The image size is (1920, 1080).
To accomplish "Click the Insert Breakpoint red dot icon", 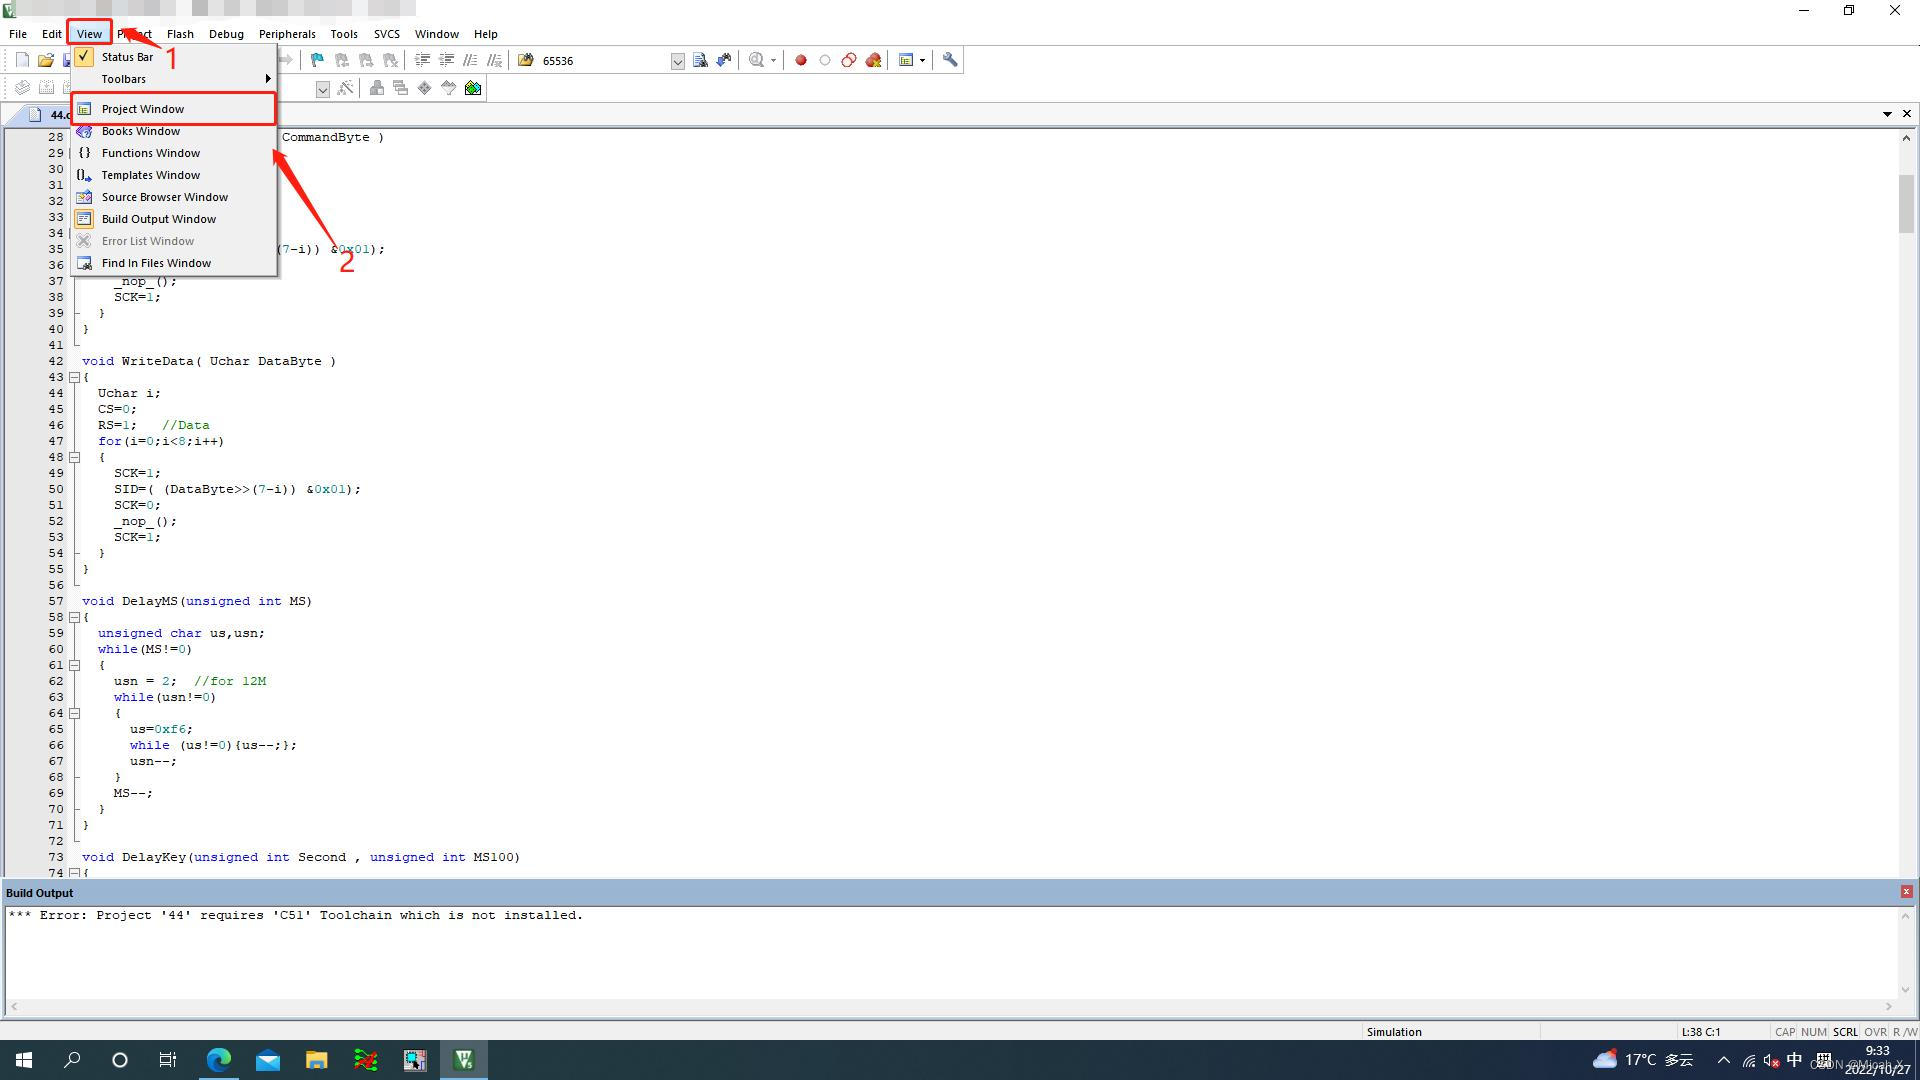I will (801, 60).
